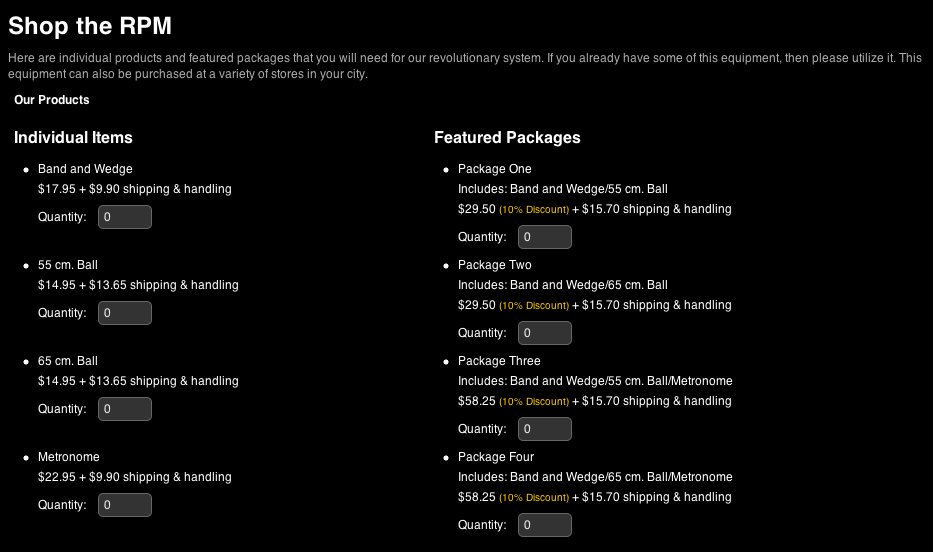The width and height of the screenshot is (933, 552).
Task: Click the 55 cm. Ball product name
Action: pos(68,265)
